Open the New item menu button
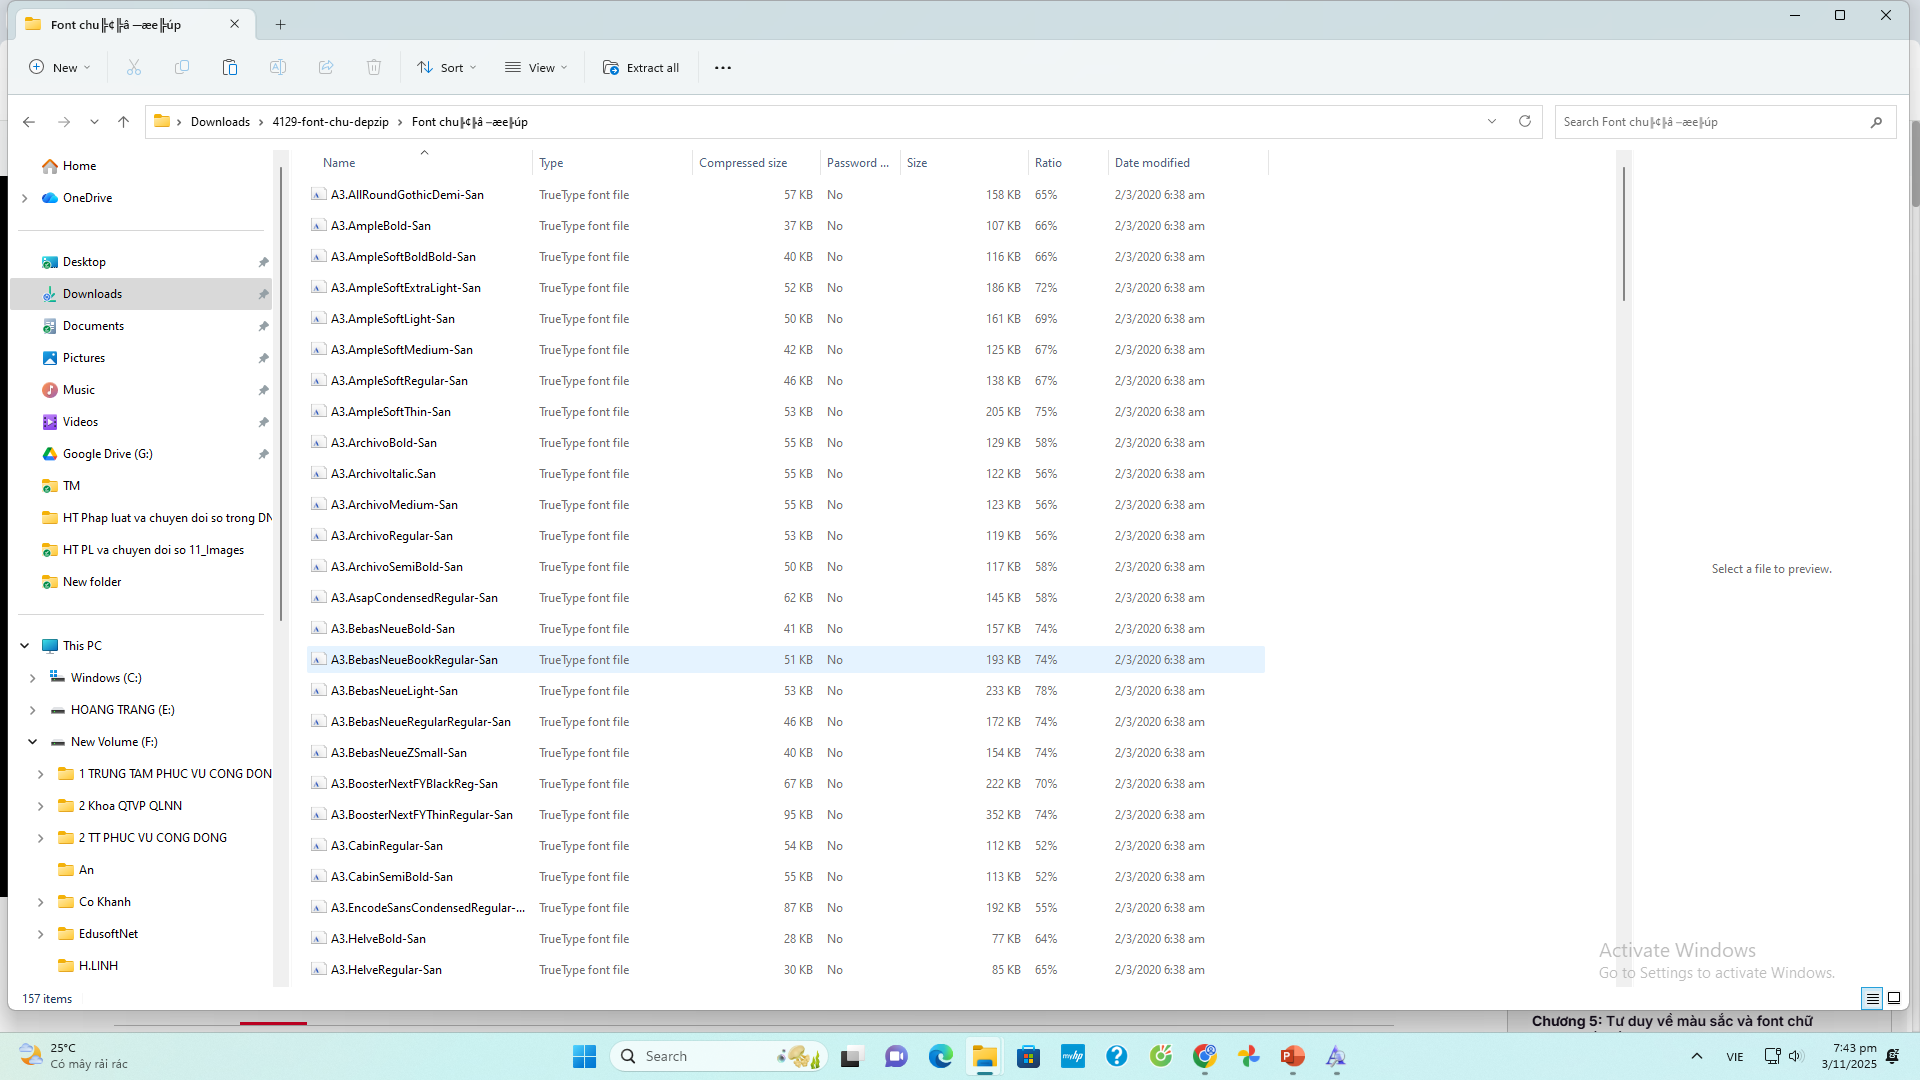 point(59,68)
